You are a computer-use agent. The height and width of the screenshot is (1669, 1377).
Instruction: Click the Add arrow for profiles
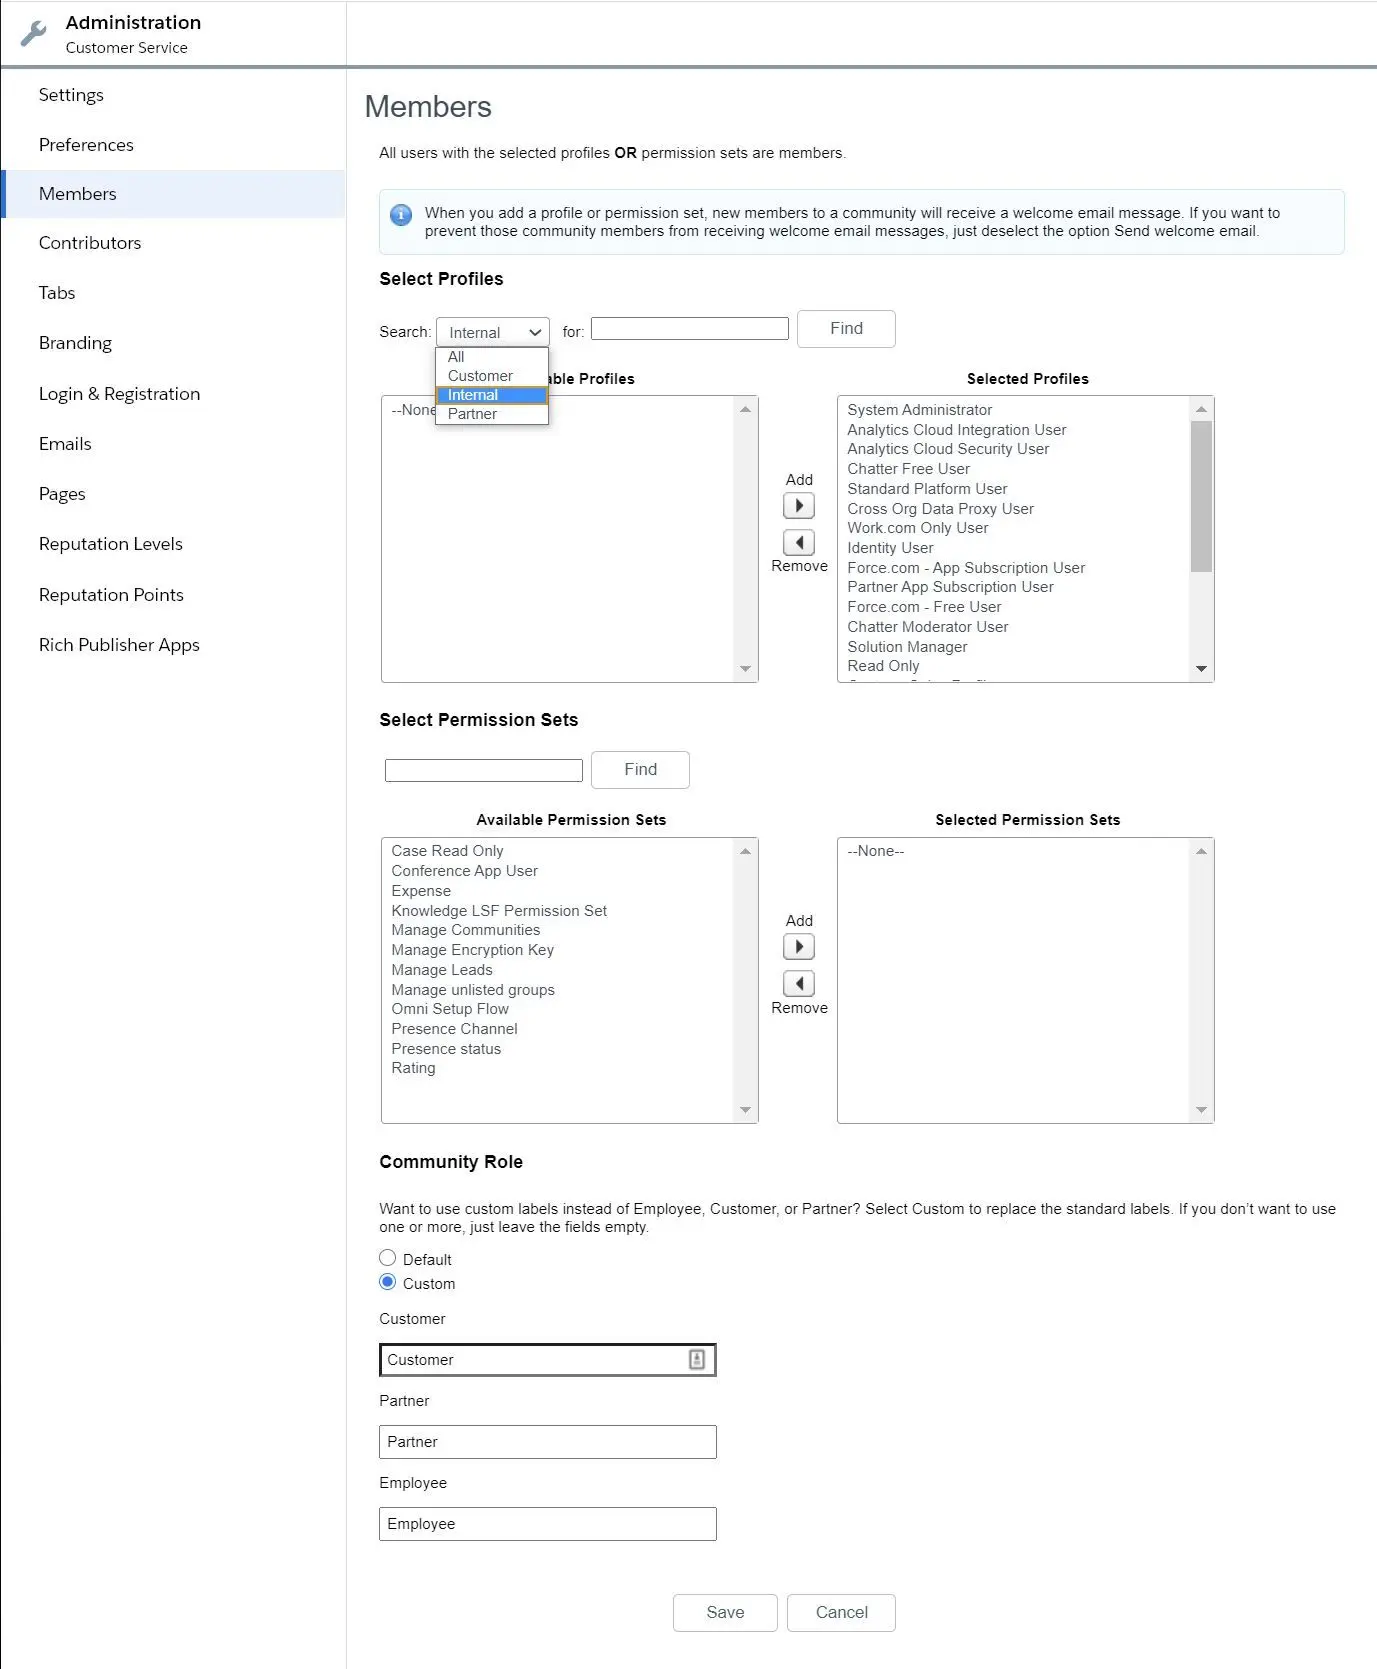point(798,506)
